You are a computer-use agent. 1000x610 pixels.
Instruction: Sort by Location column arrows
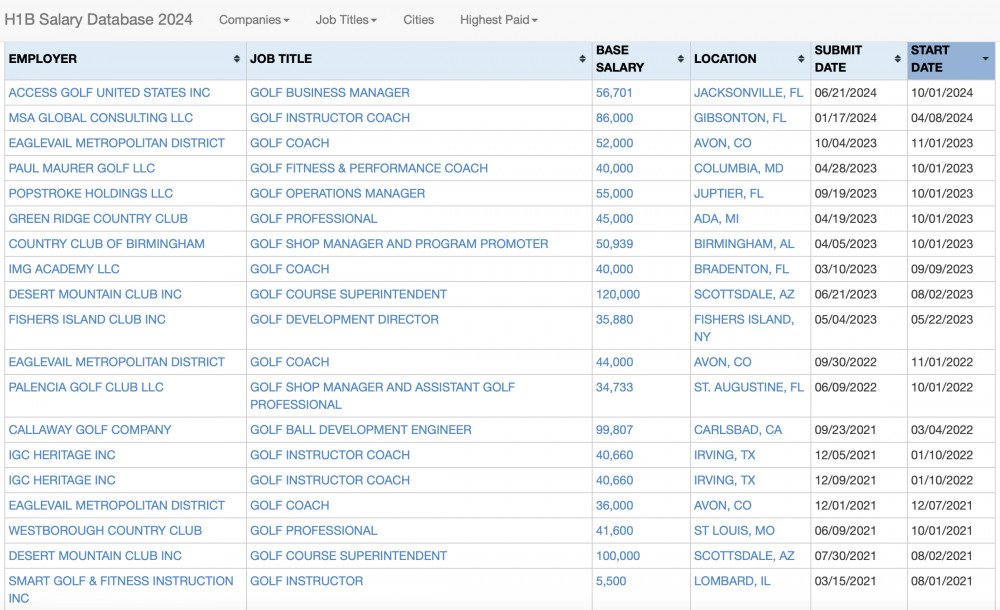801,59
